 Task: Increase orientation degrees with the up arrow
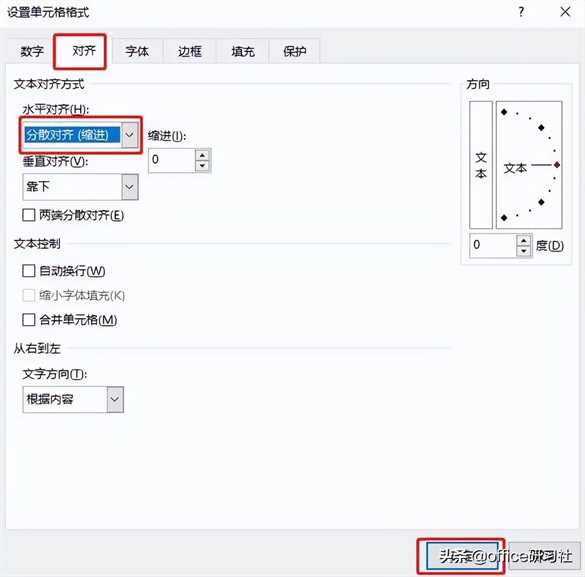tap(524, 240)
